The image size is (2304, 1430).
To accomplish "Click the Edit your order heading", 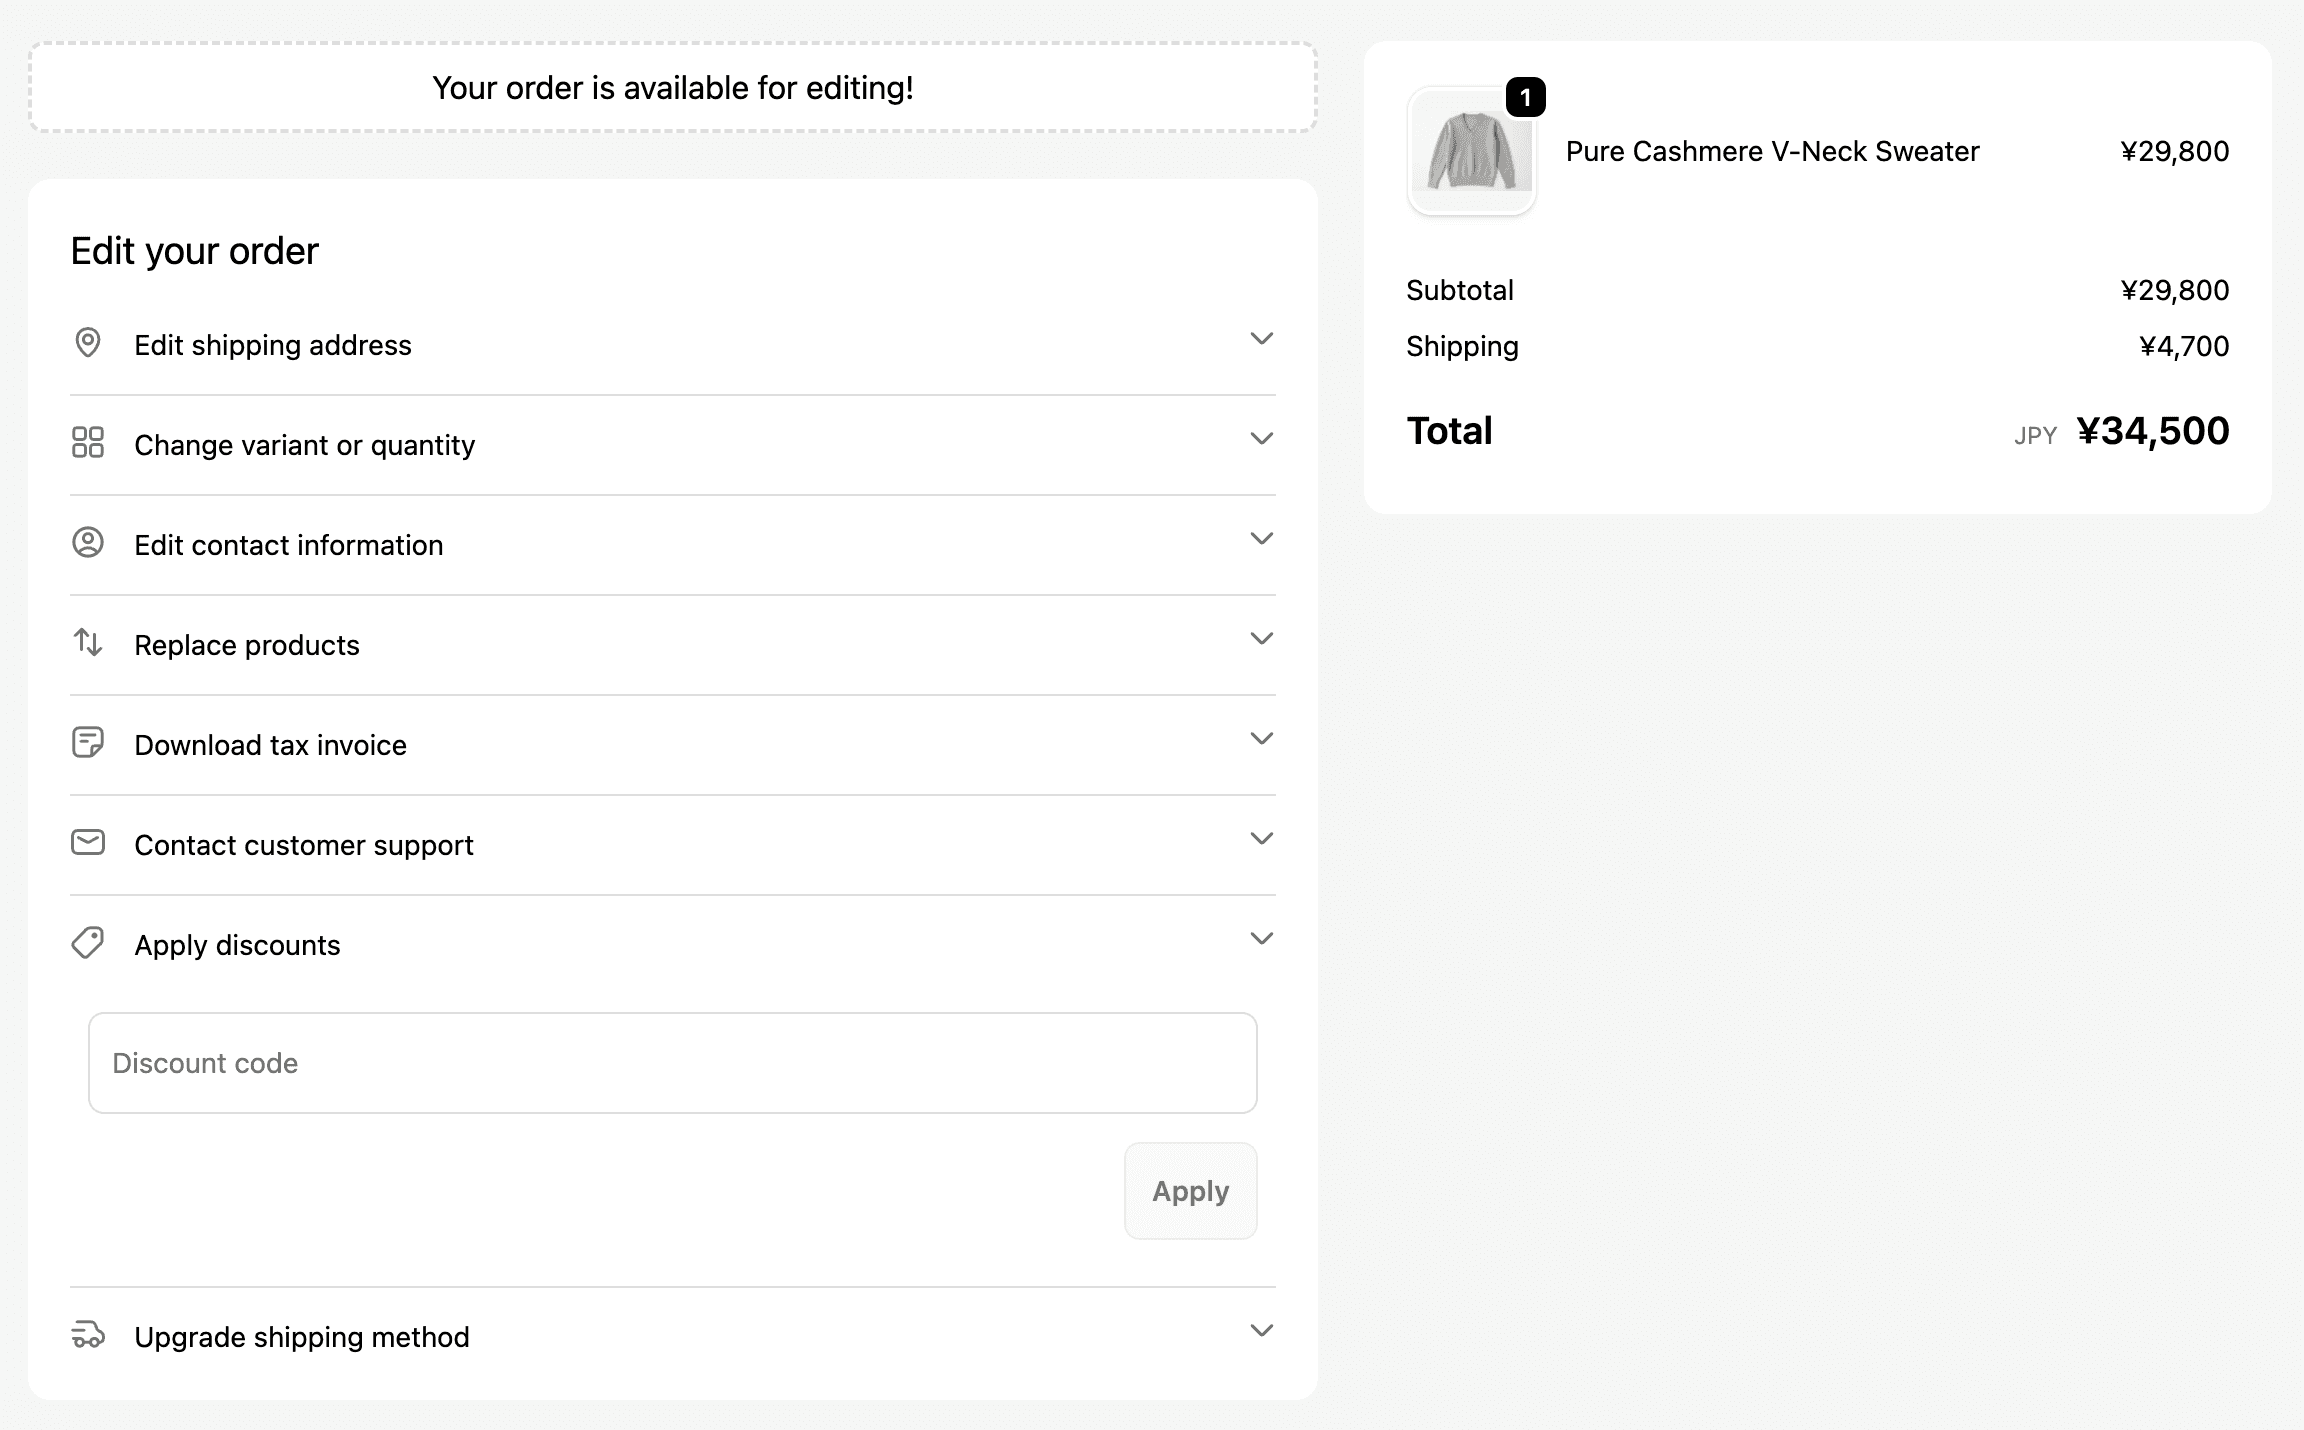I will pos(194,251).
